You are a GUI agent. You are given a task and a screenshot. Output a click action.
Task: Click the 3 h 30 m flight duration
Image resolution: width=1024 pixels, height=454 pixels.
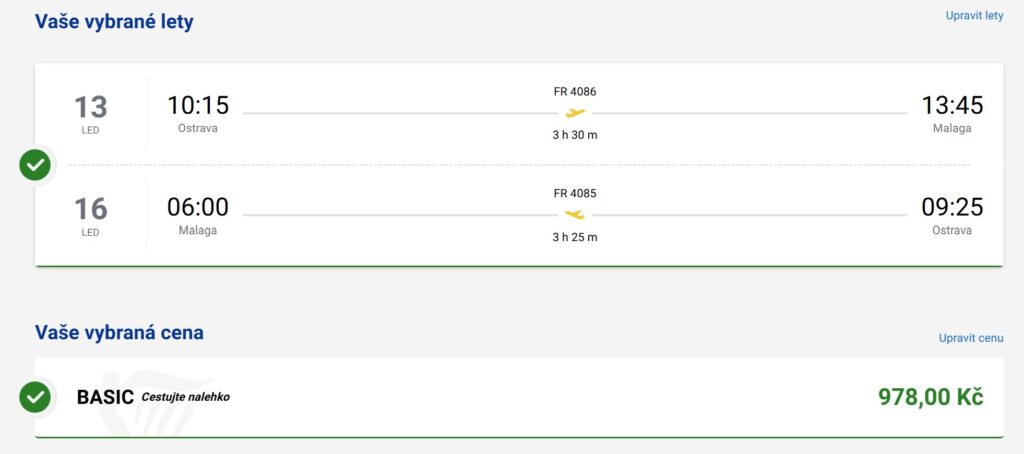pyautogui.click(x=575, y=135)
